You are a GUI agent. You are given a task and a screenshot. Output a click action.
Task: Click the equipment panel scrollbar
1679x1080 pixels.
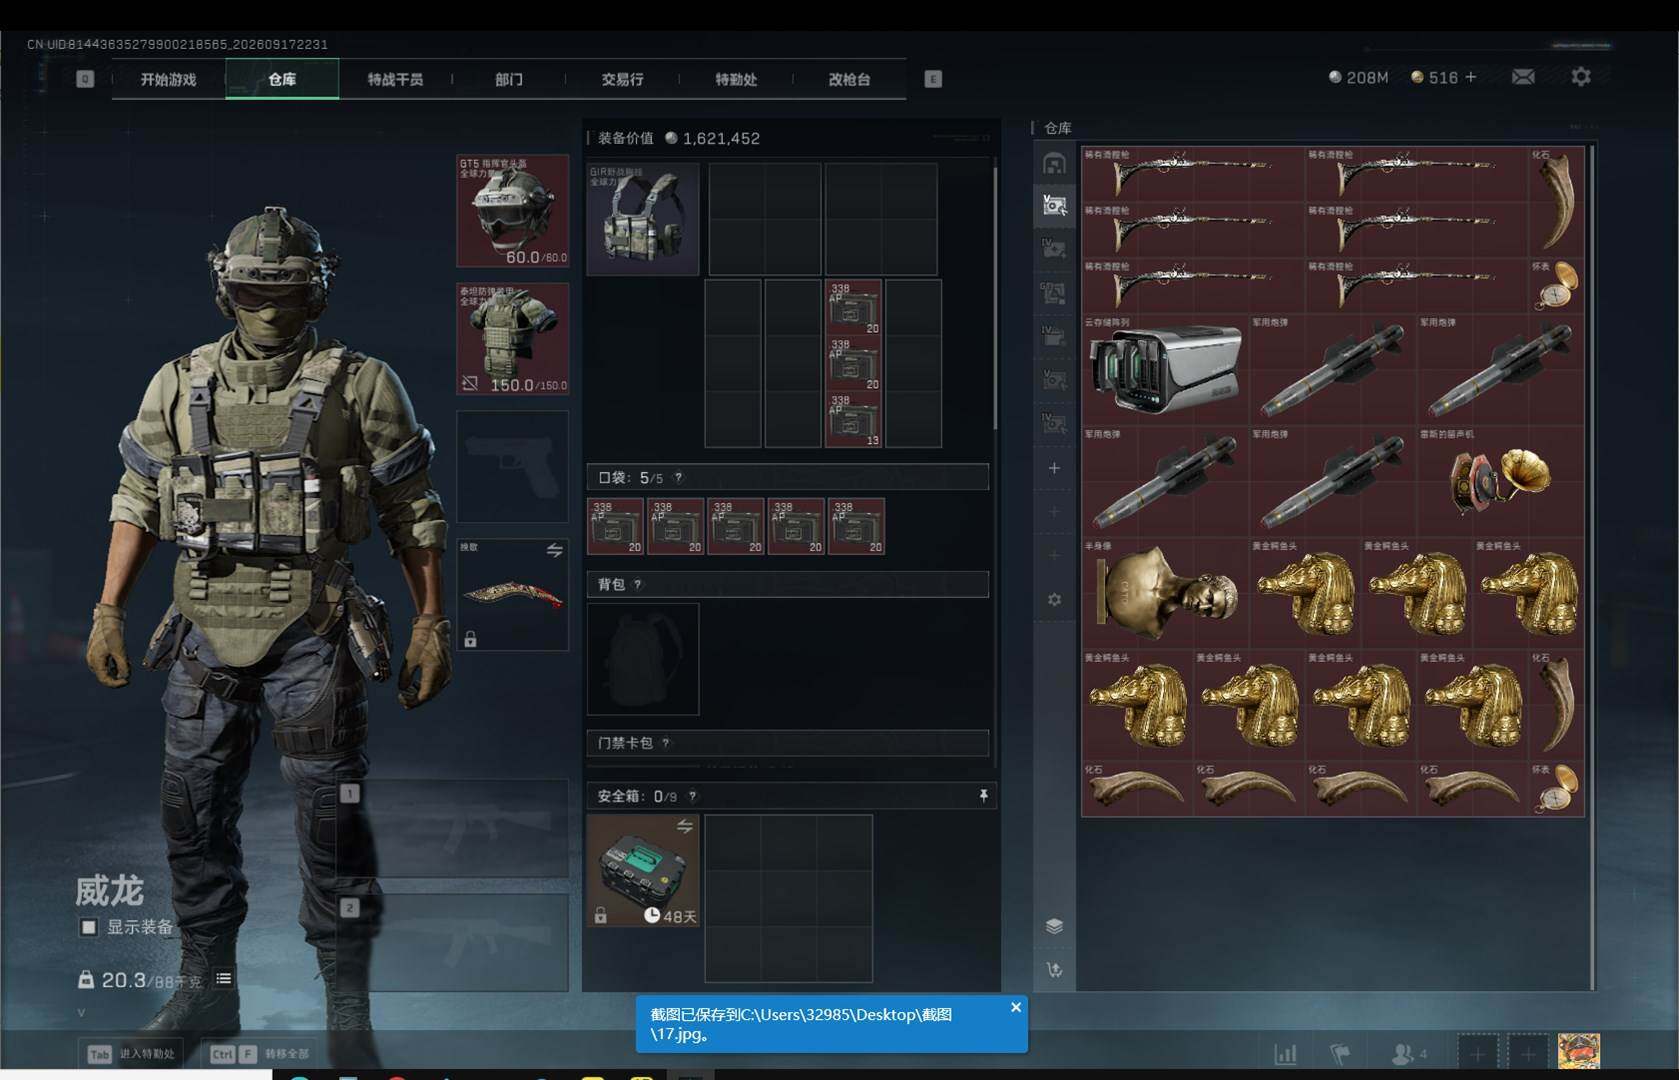point(995,297)
